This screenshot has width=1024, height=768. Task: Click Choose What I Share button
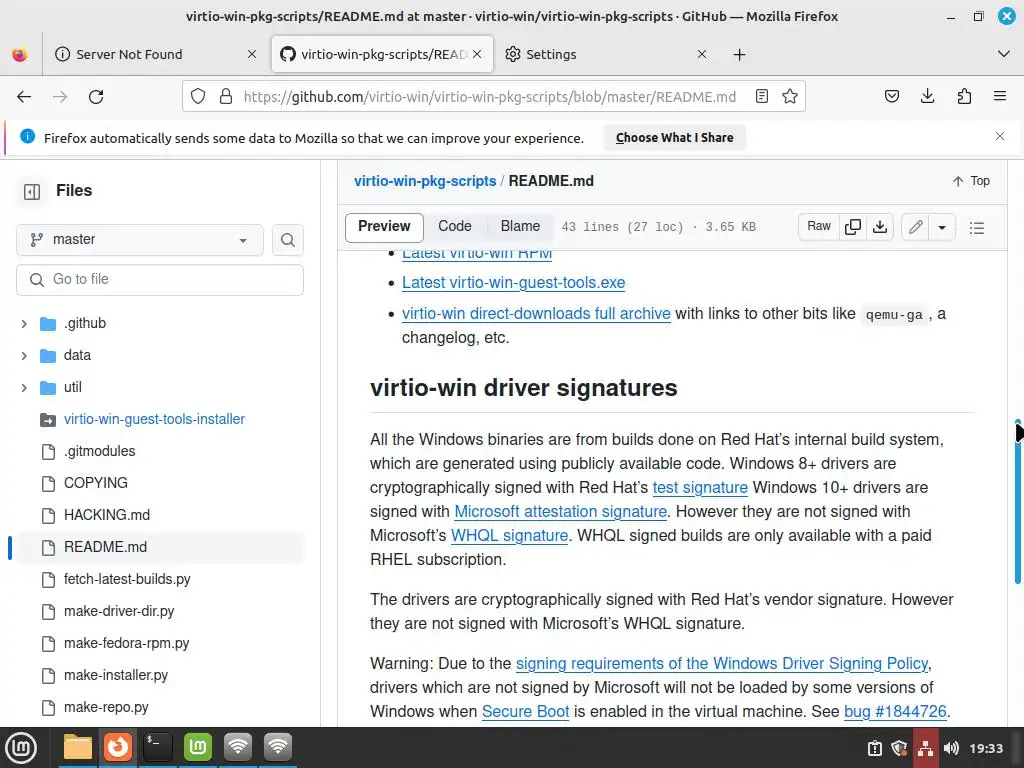(675, 138)
